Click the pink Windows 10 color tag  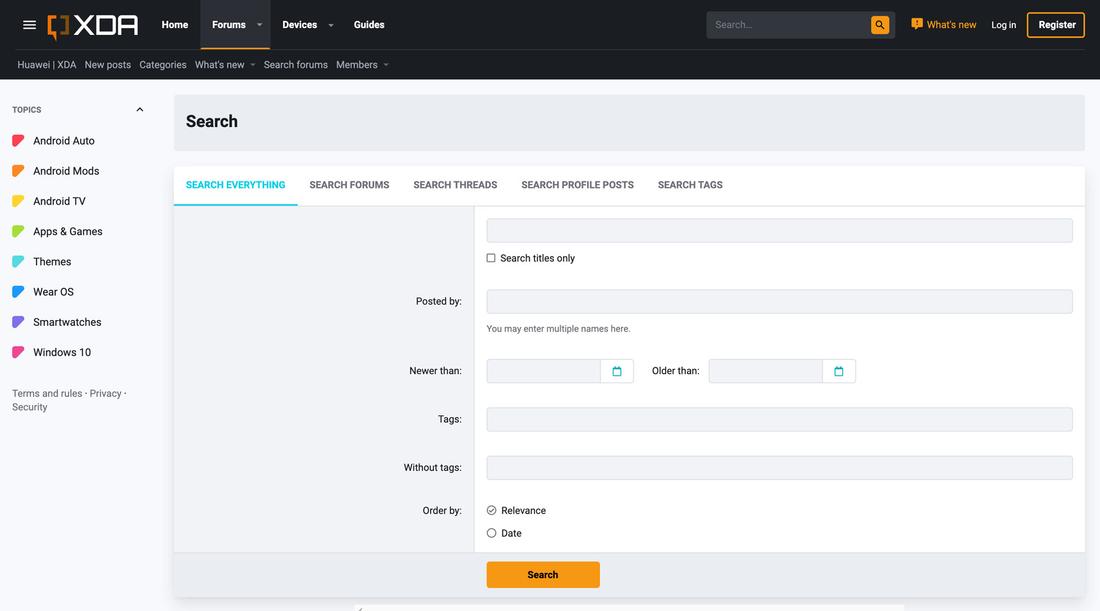[x=17, y=351]
